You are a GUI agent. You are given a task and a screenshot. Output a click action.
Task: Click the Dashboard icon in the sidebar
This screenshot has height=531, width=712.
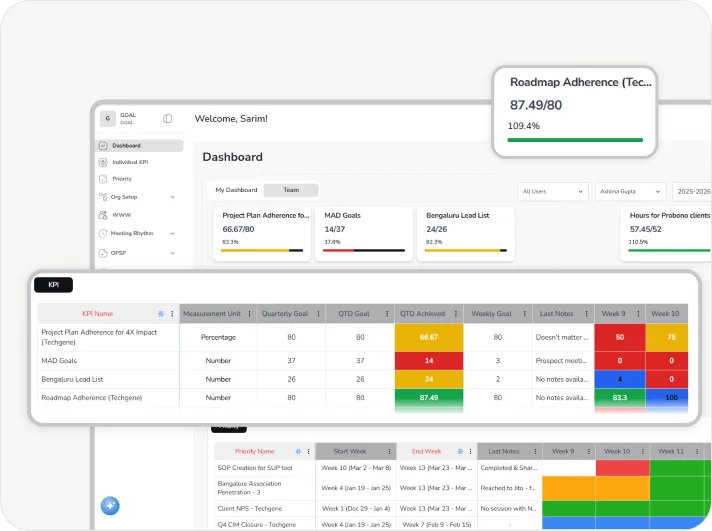coord(103,146)
